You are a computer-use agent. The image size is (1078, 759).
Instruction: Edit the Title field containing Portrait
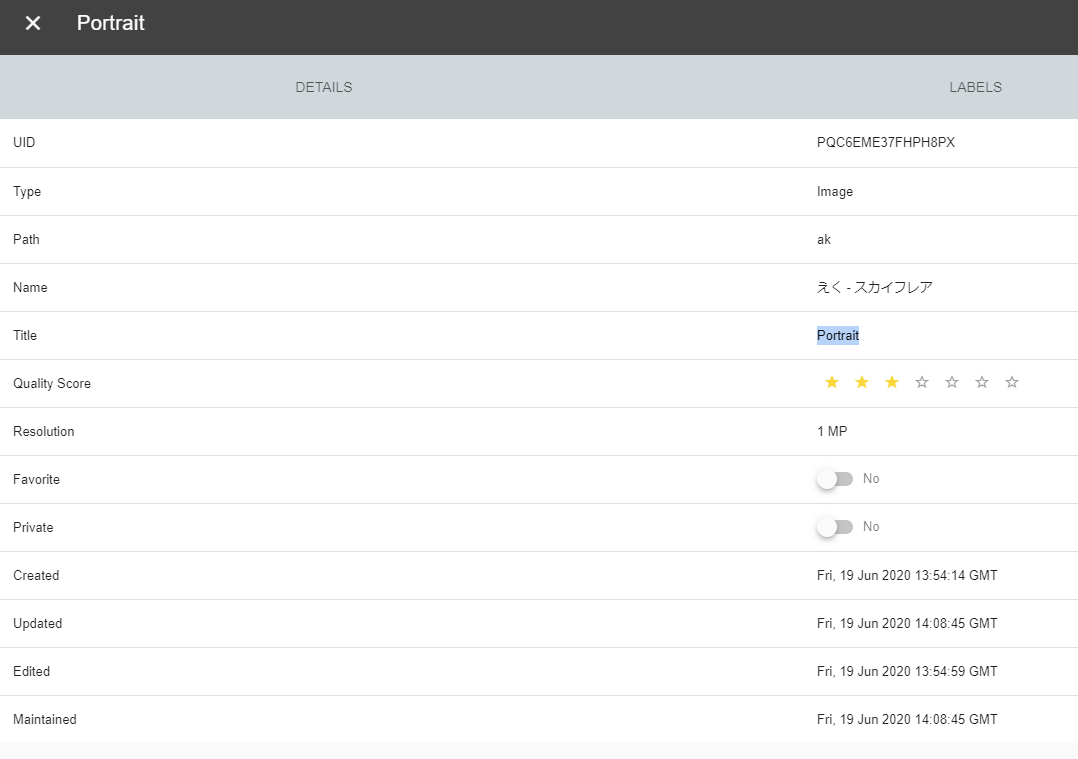(x=837, y=336)
